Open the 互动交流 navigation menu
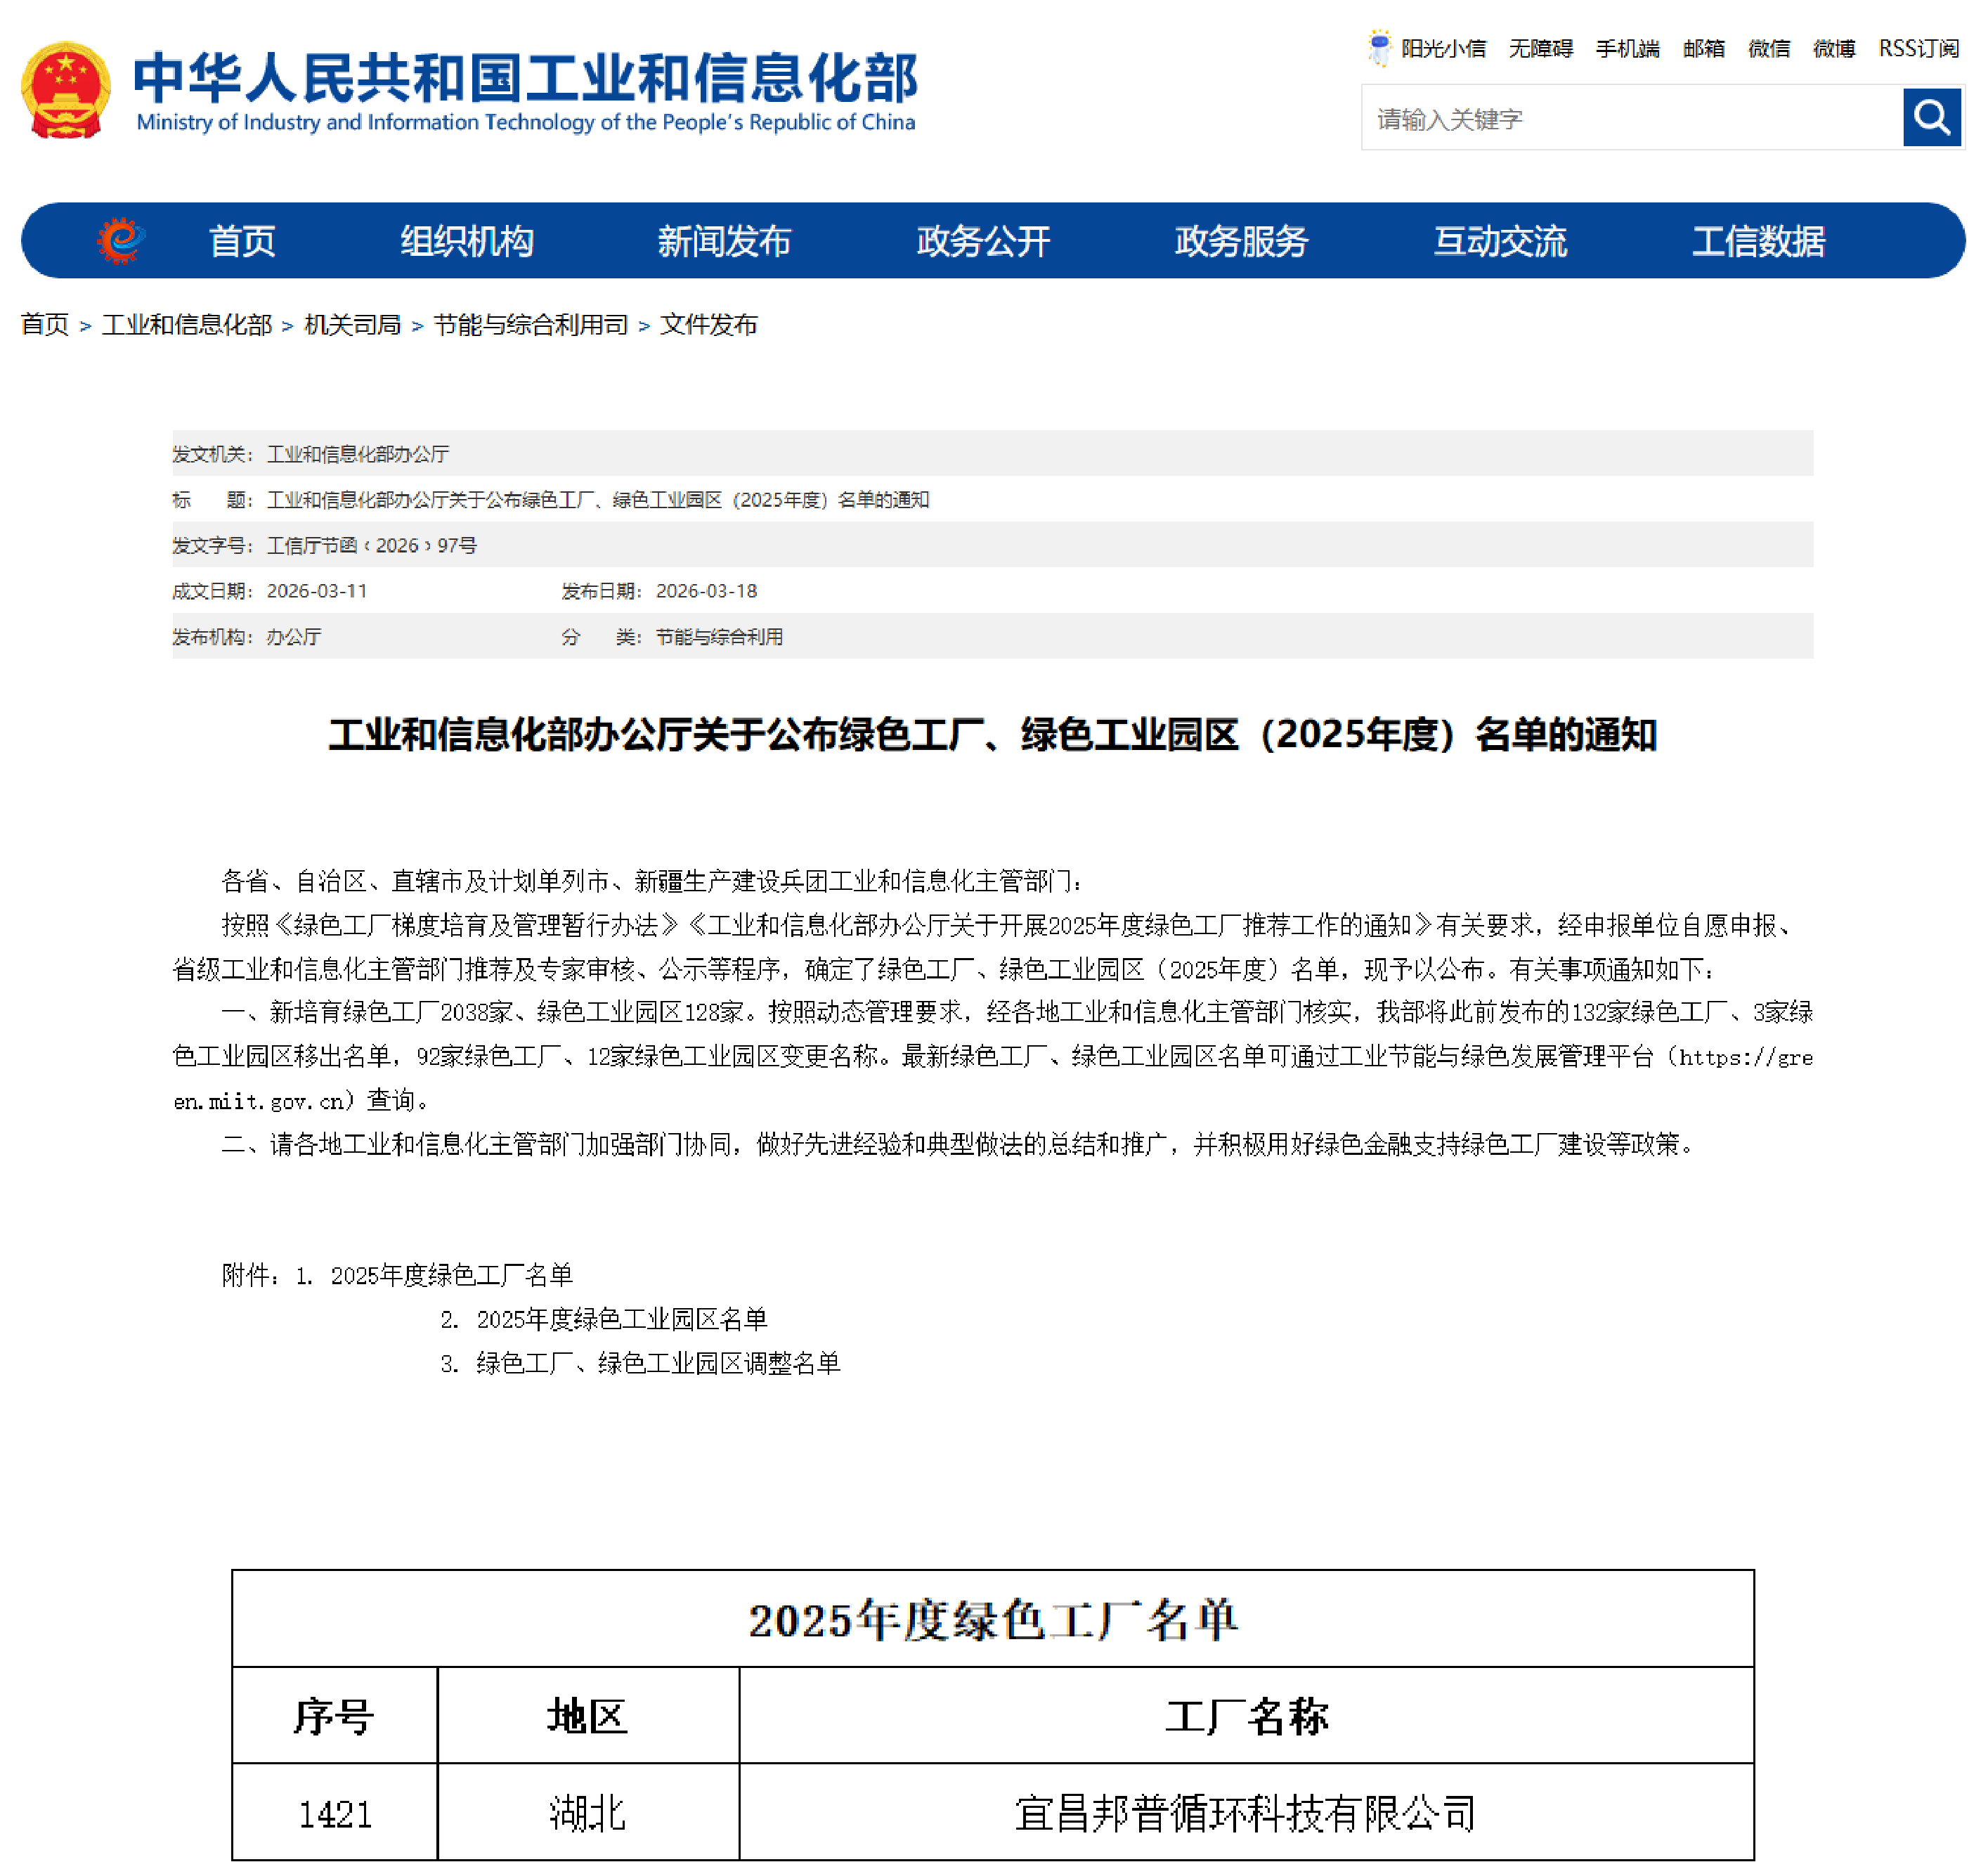Viewport: 1988px width, 1862px height. coord(1500,241)
